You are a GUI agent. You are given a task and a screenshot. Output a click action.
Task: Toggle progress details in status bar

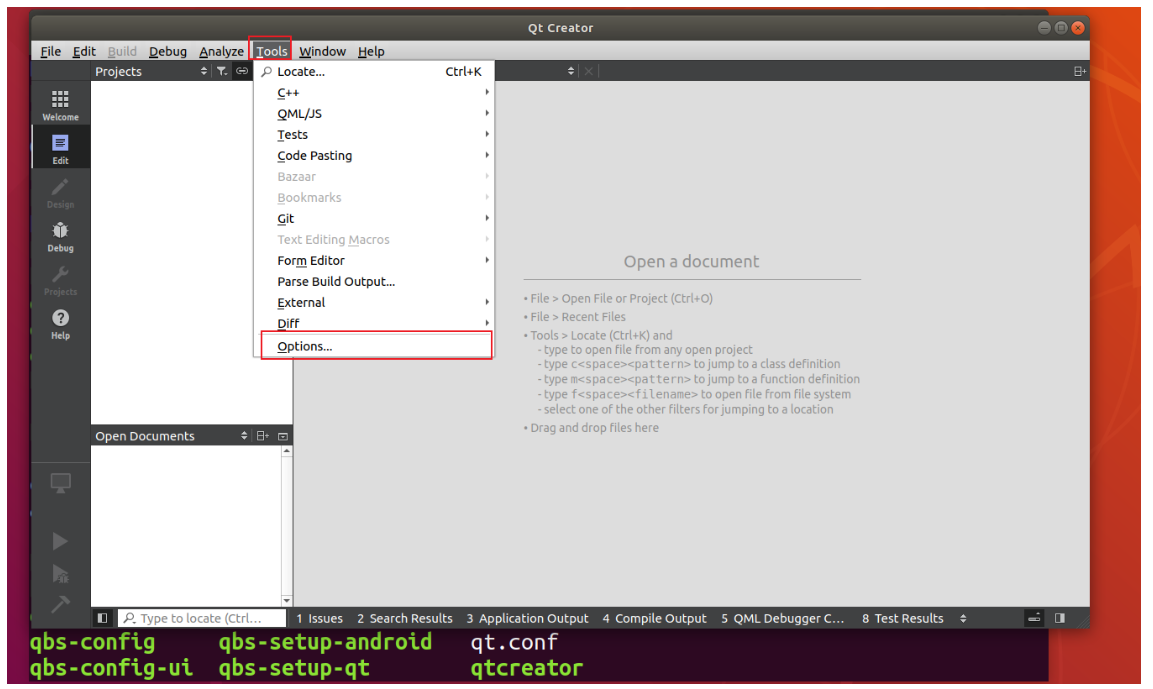(1034, 618)
